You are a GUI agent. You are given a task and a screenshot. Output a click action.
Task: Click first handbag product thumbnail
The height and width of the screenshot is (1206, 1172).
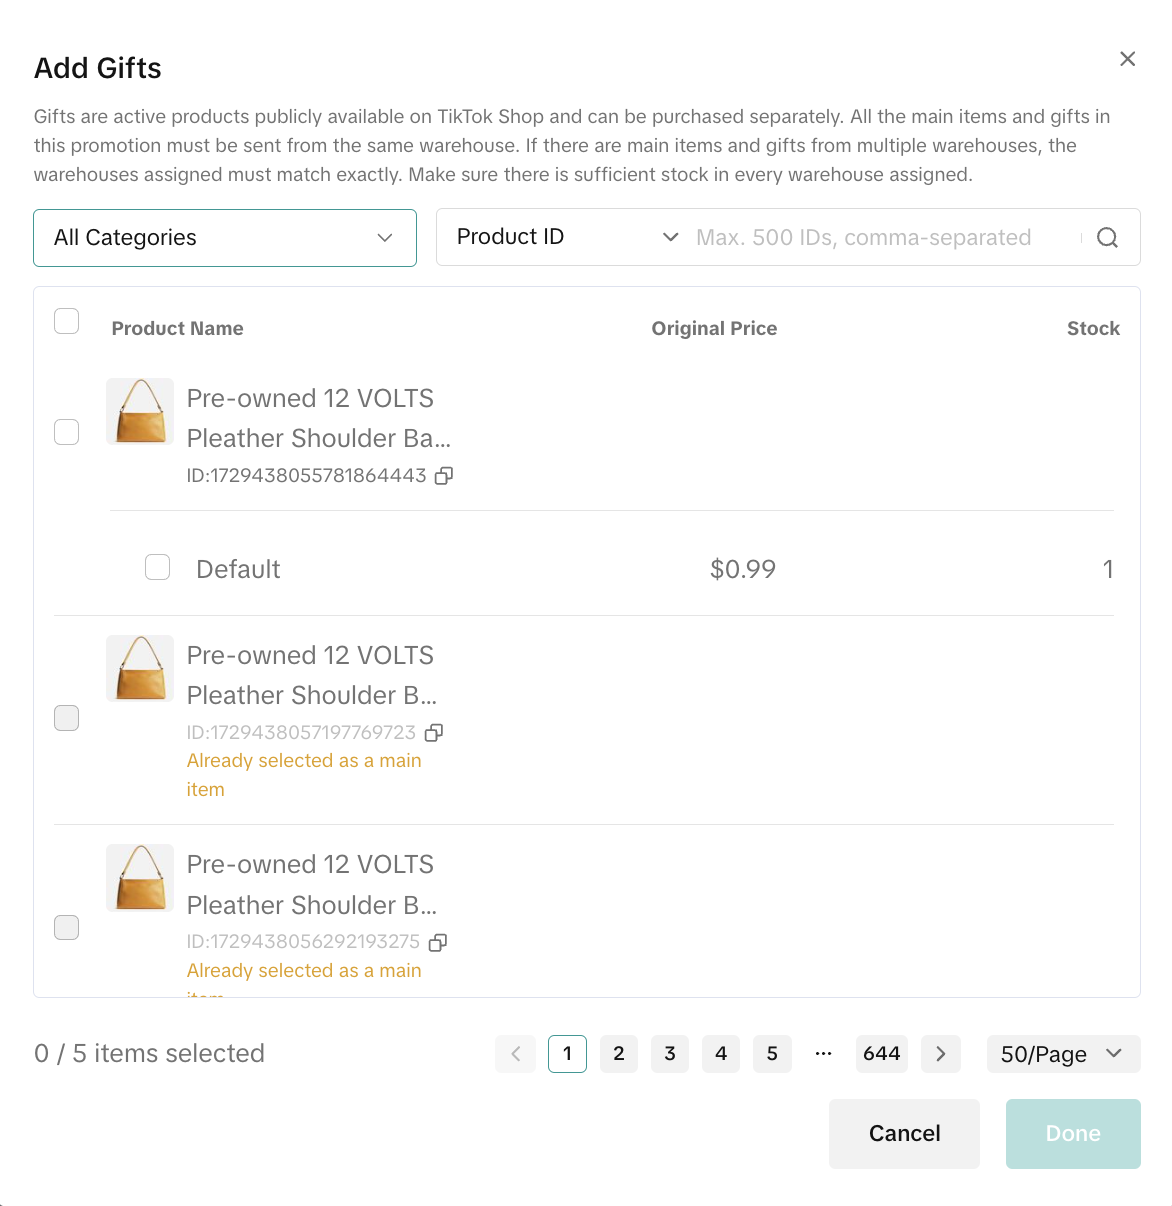pyautogui.click(x=140, y=411)
